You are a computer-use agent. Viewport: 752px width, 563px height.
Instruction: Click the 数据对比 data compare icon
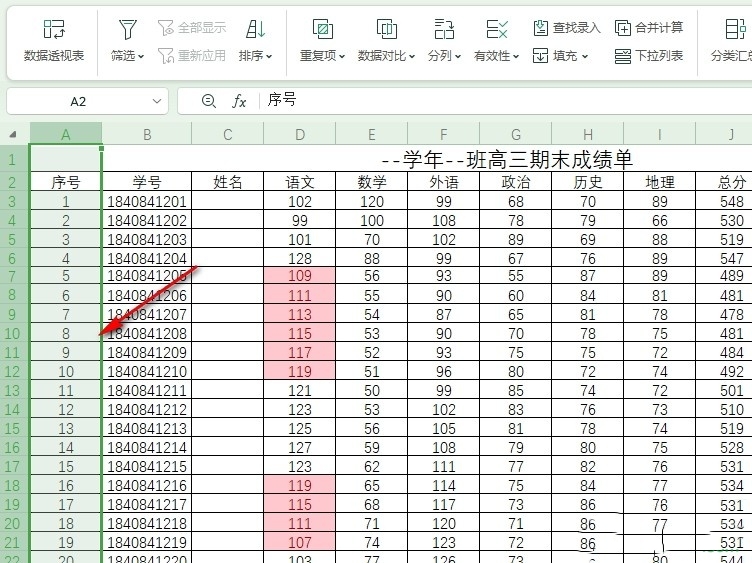tap(387, 30)
